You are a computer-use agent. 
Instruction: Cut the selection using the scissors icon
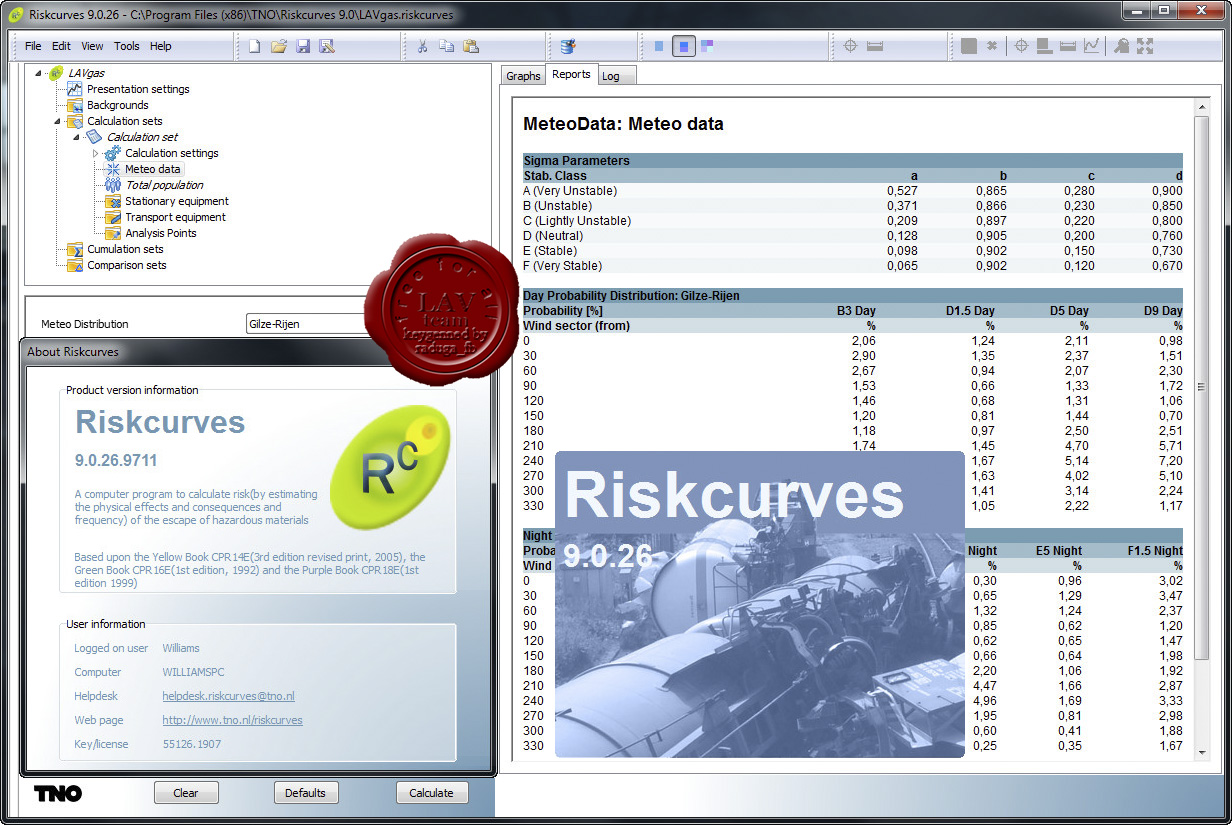tap(422, 46)
